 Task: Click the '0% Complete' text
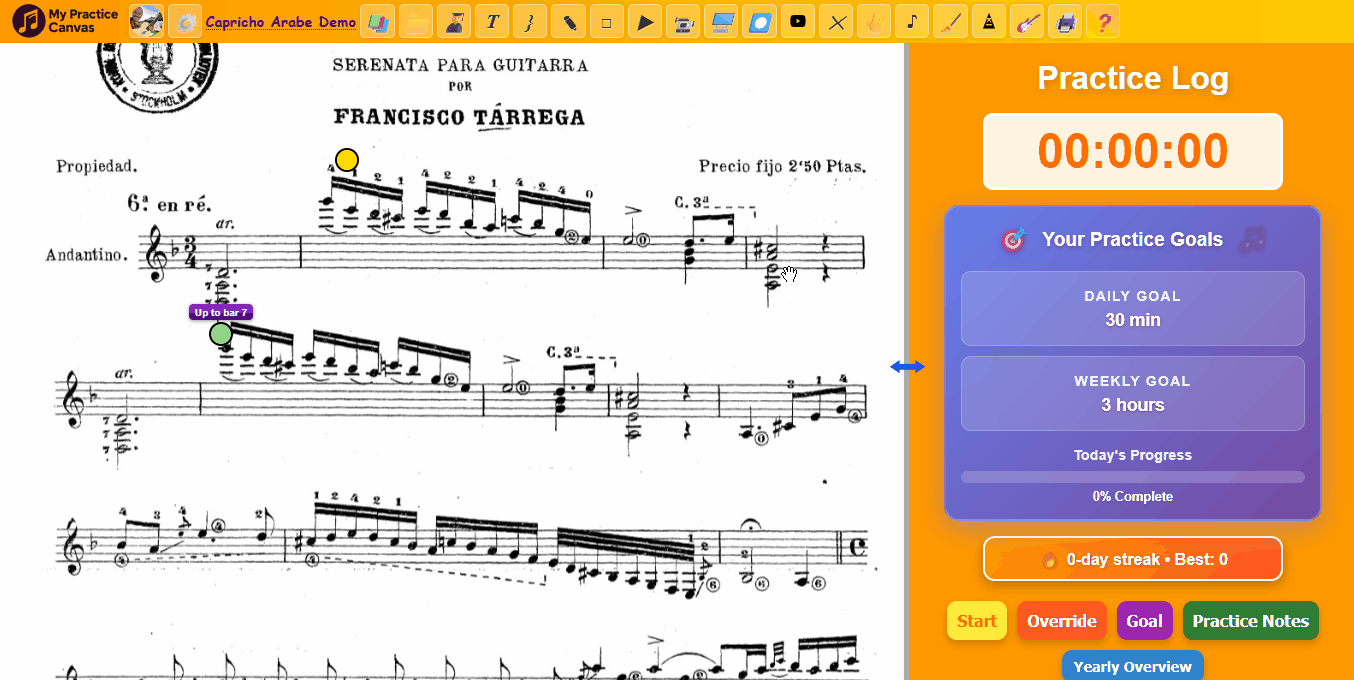coord(1132,497)
